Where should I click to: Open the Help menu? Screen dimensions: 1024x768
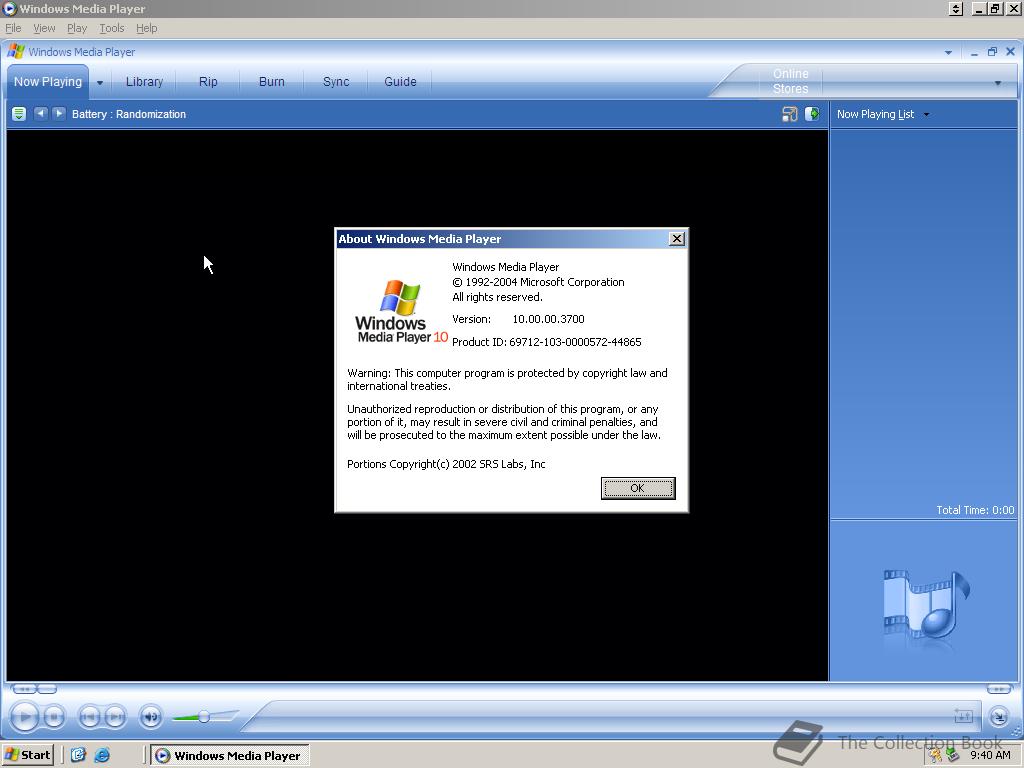tap(146, 28)
